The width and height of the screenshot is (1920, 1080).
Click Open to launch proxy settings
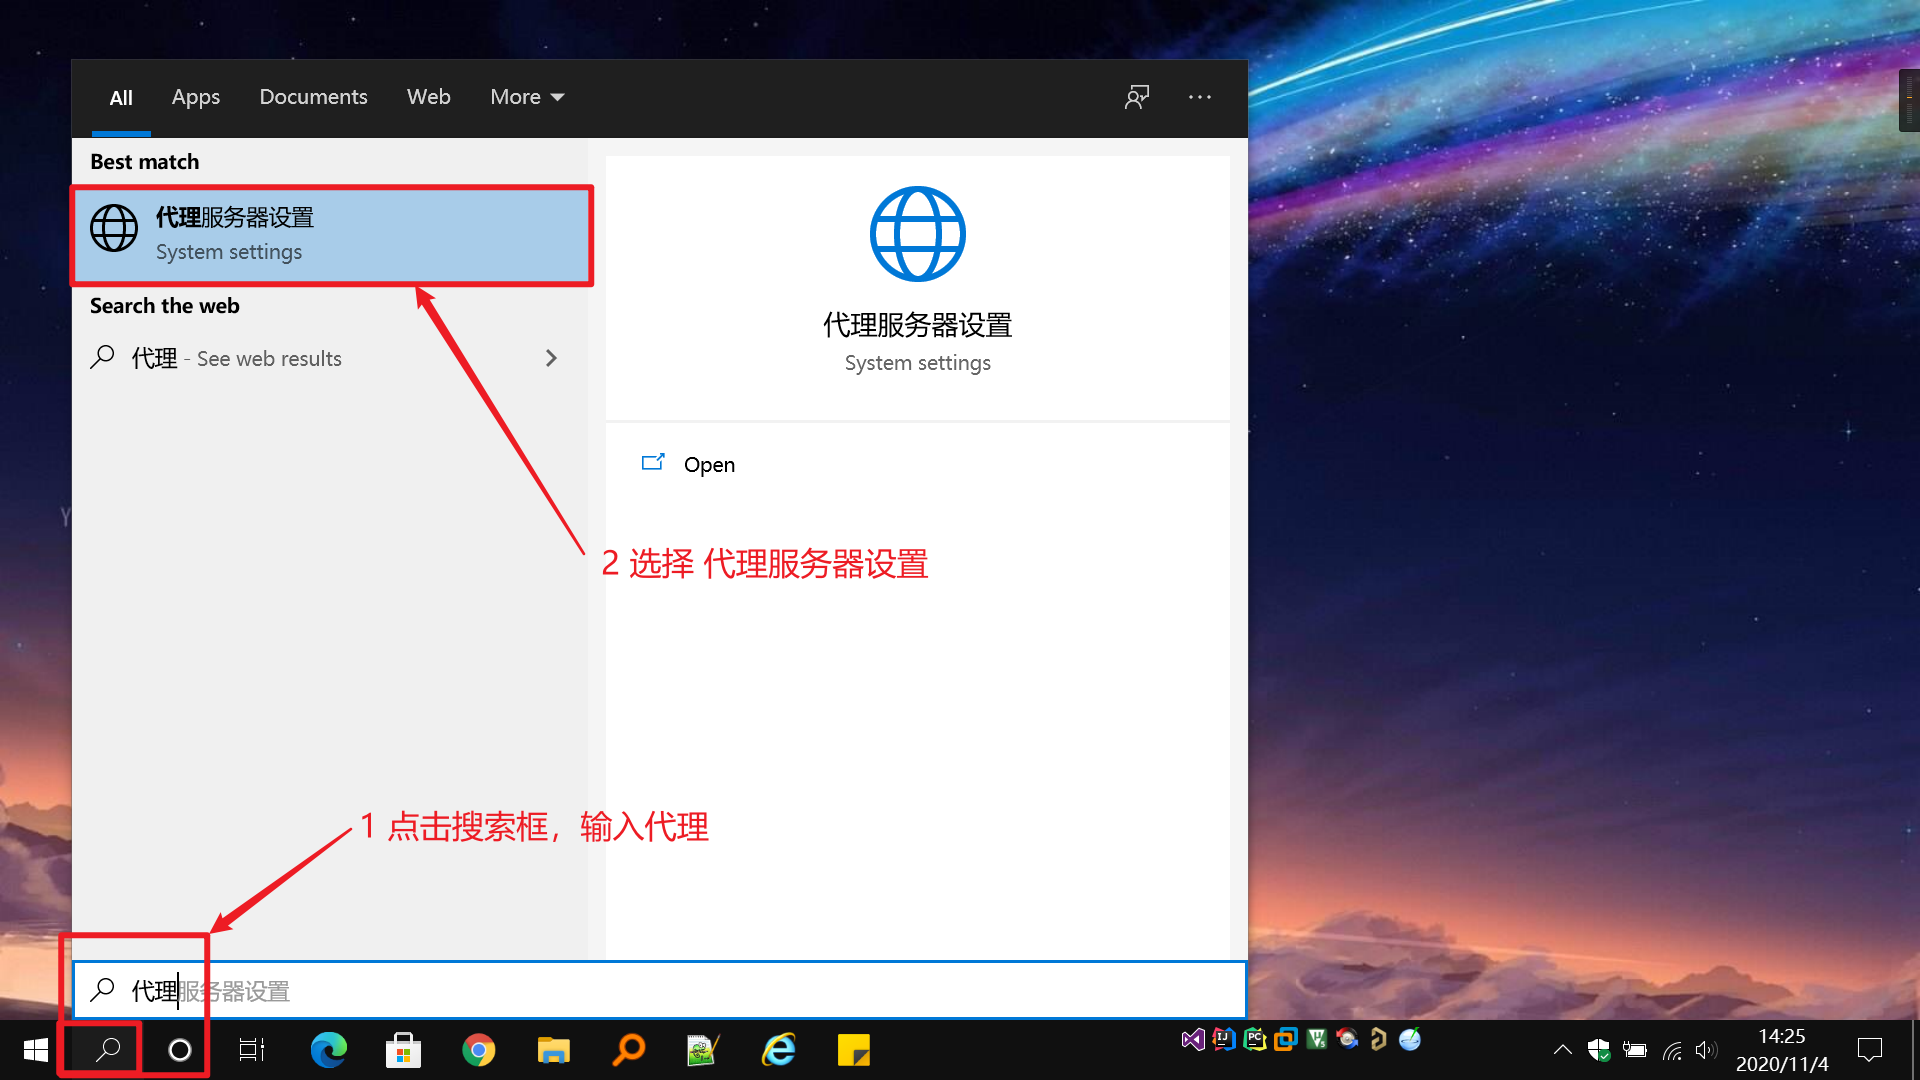point(709,463)
